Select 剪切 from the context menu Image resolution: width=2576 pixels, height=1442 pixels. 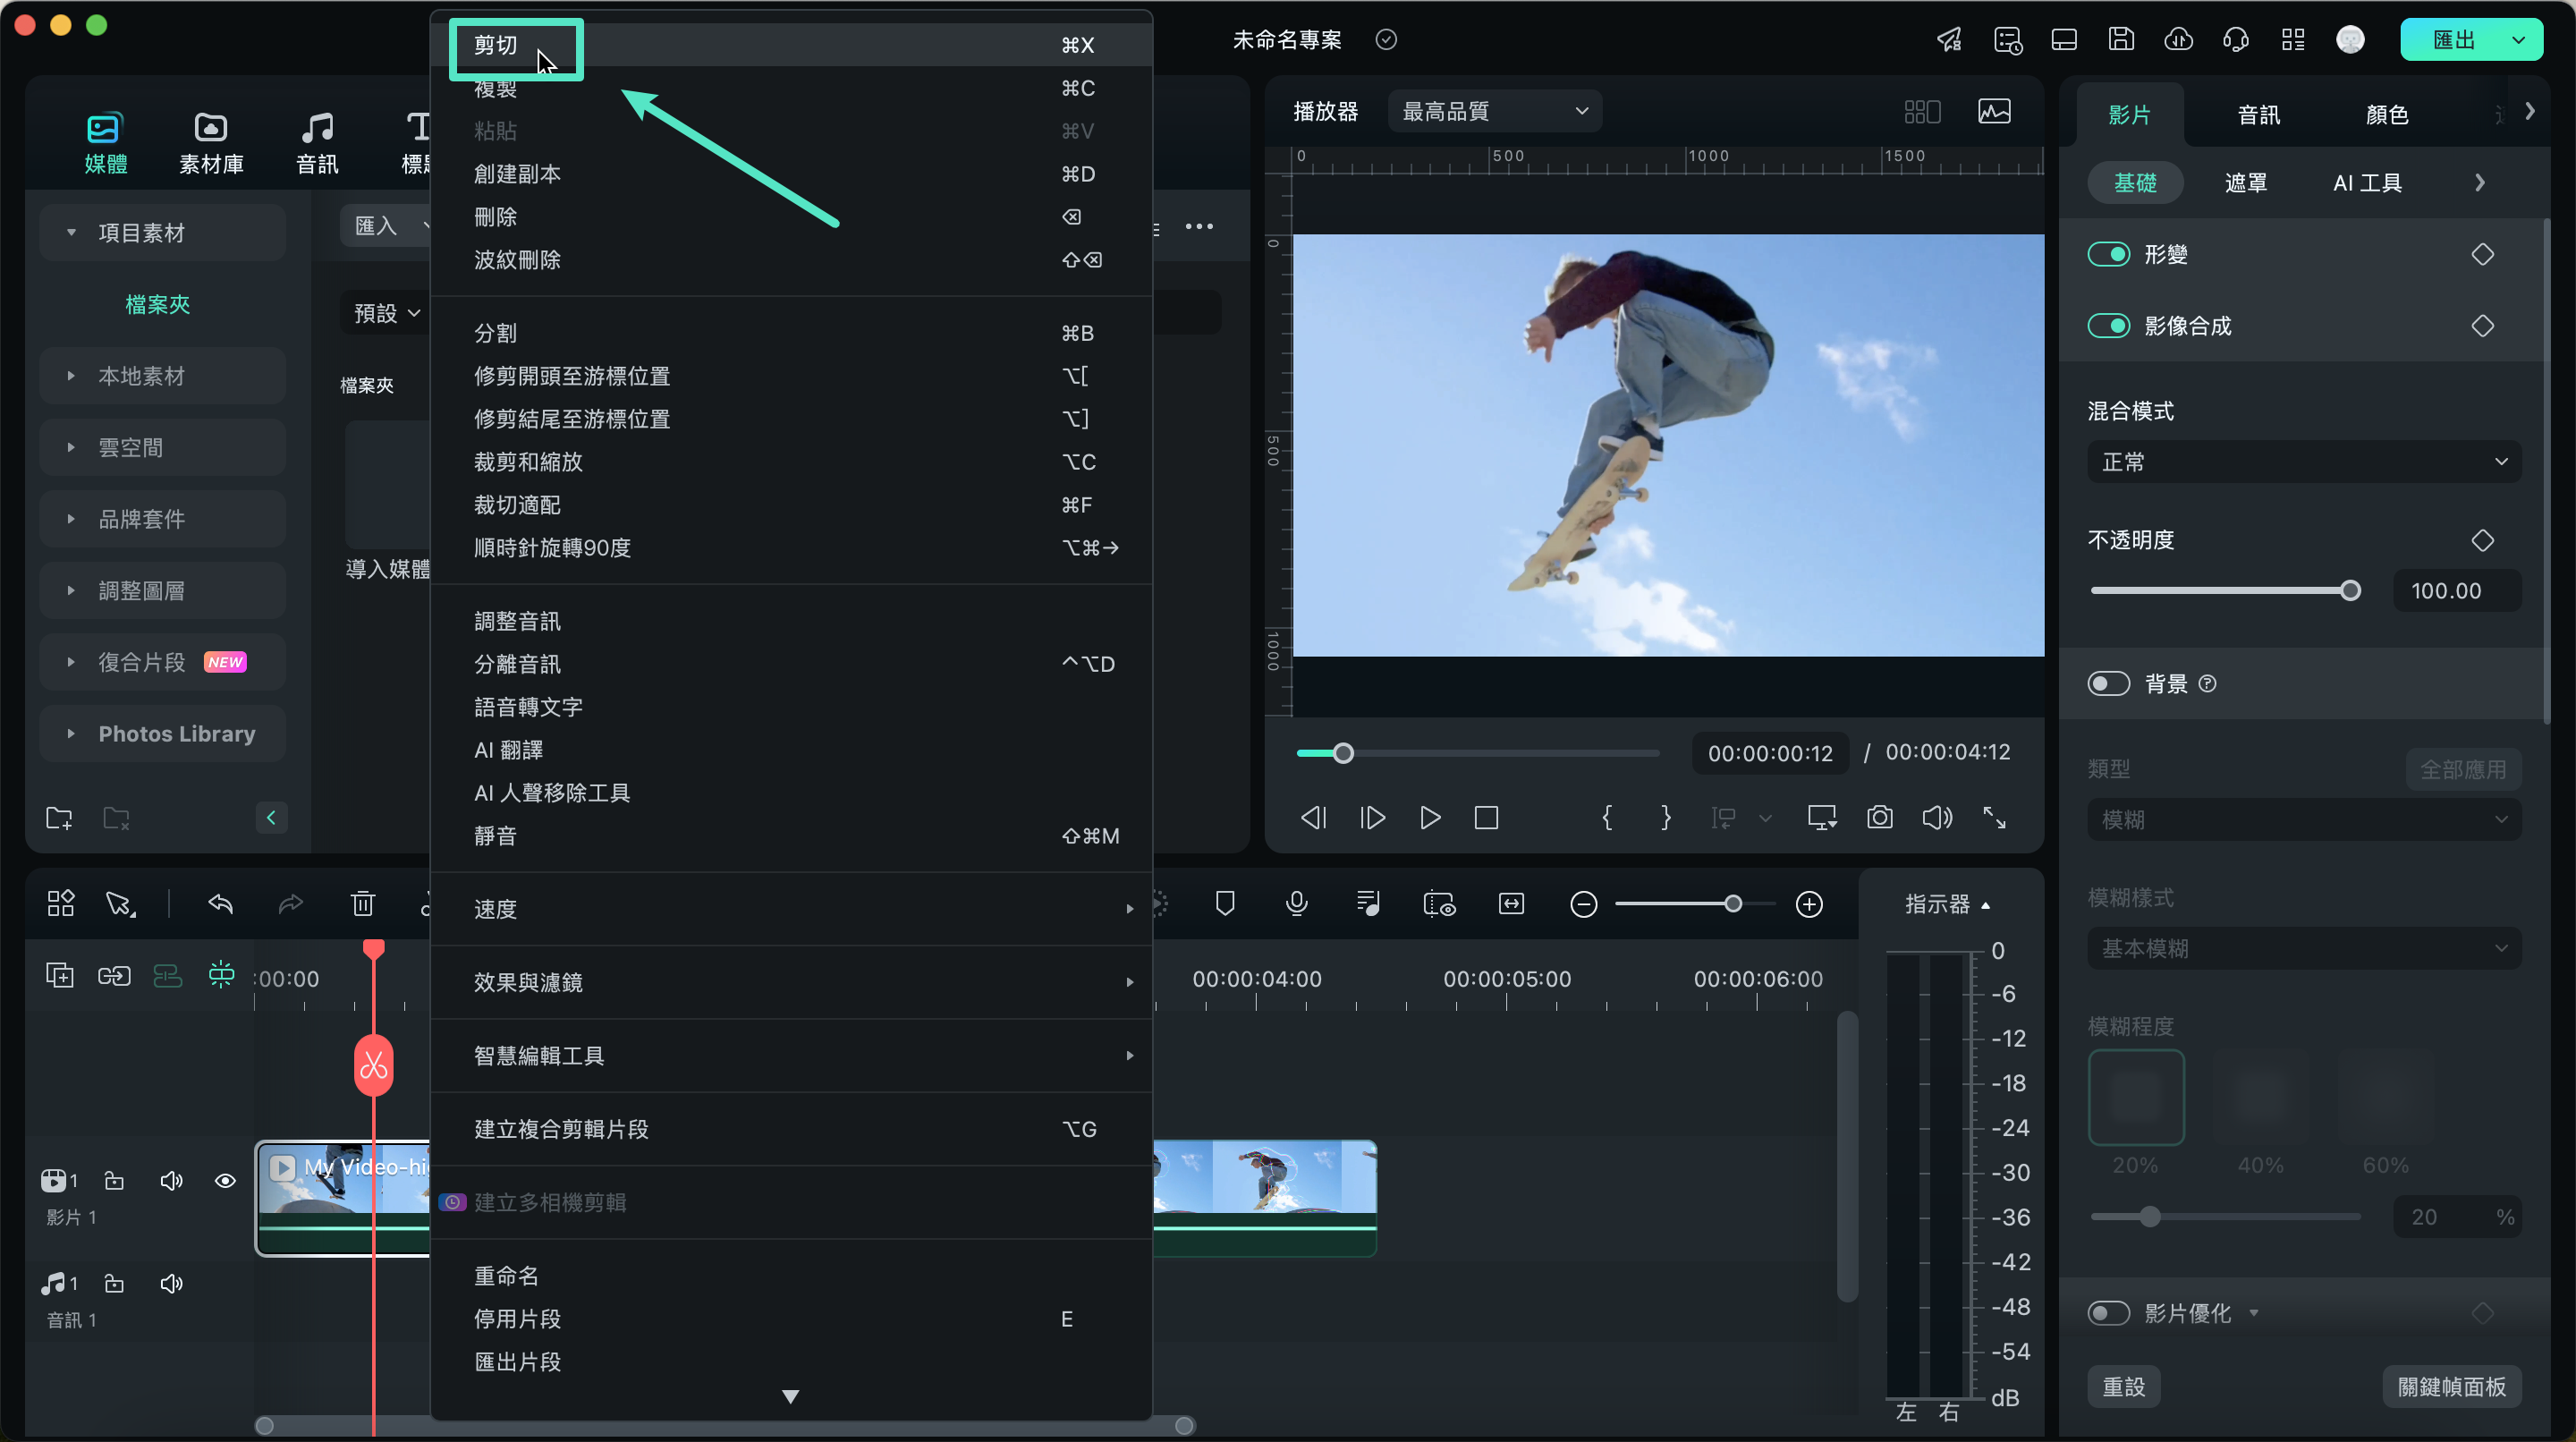(497, 44)
